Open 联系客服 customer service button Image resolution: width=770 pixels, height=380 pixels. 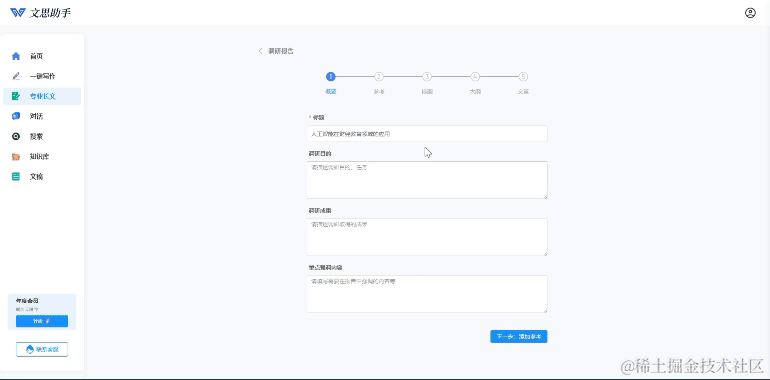coord(42,350)
